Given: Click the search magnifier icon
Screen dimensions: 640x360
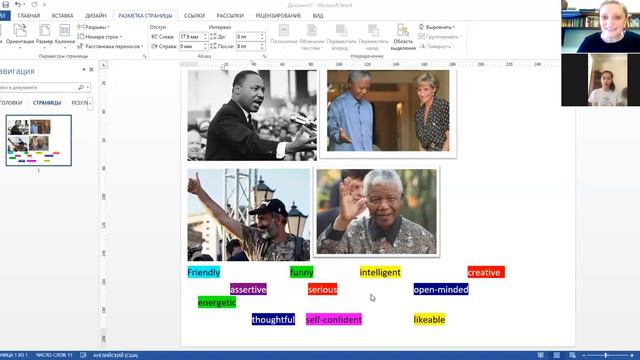Looking at the screenshot, I should 81,87.
